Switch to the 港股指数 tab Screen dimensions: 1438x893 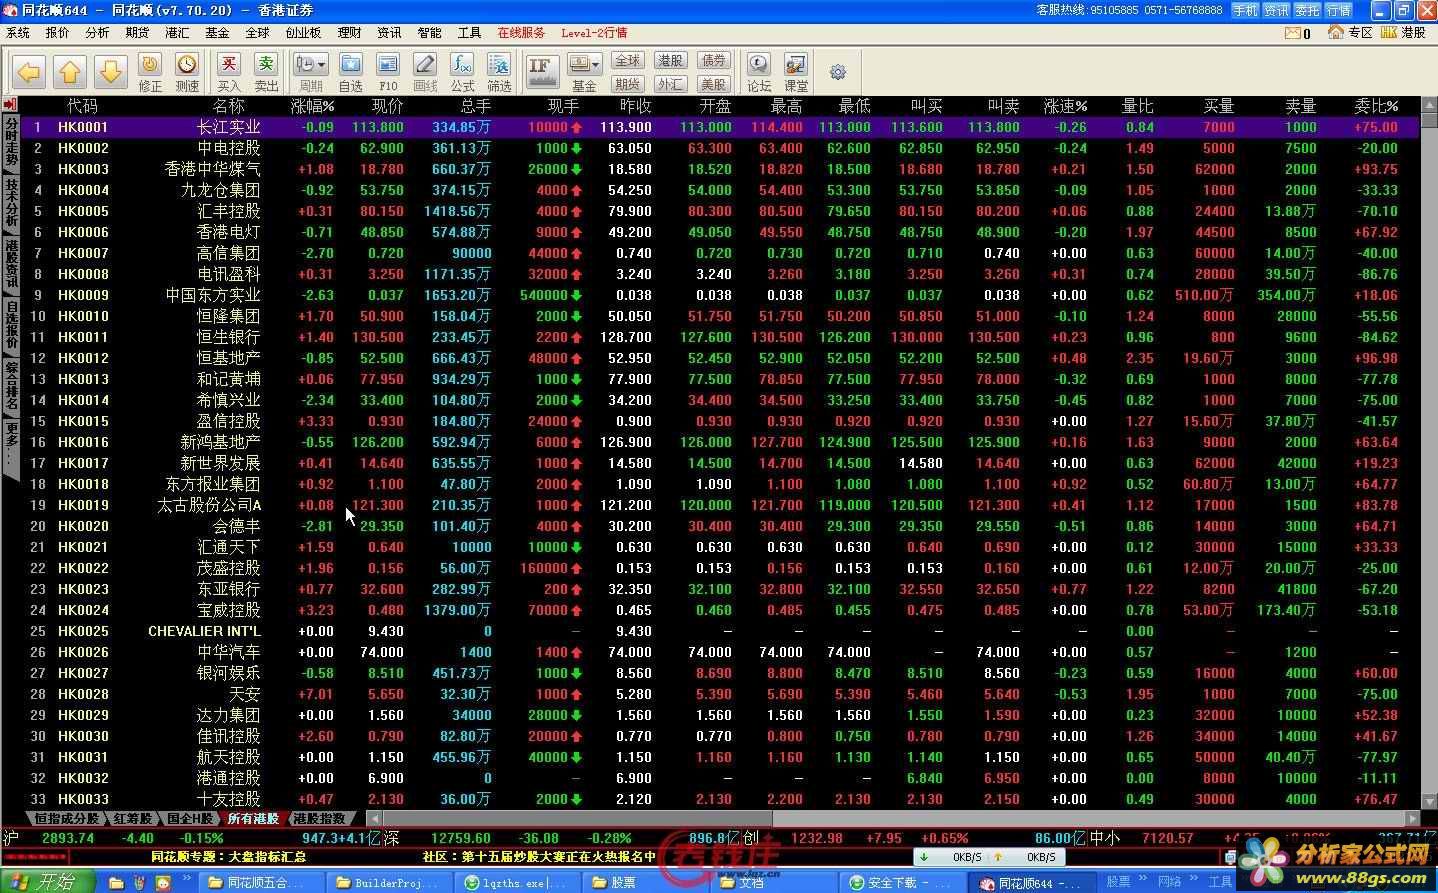coord(319,818)
